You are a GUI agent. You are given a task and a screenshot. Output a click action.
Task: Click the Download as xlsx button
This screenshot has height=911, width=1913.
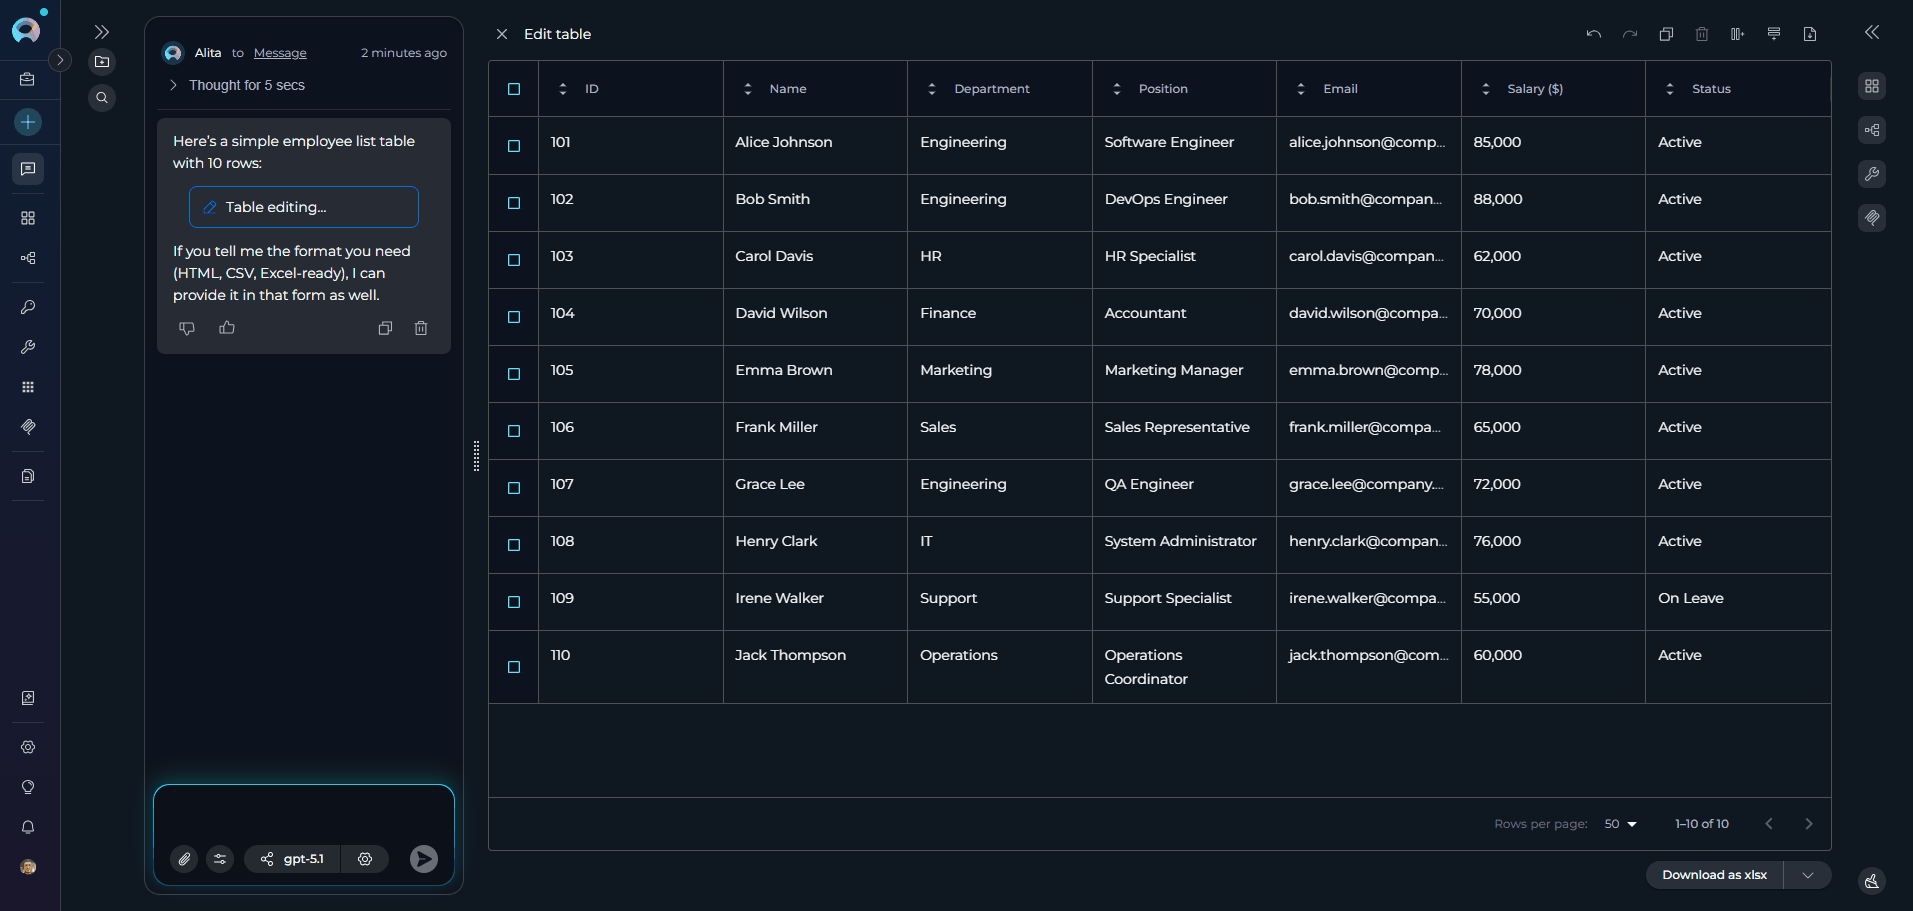coord(1713,874)
